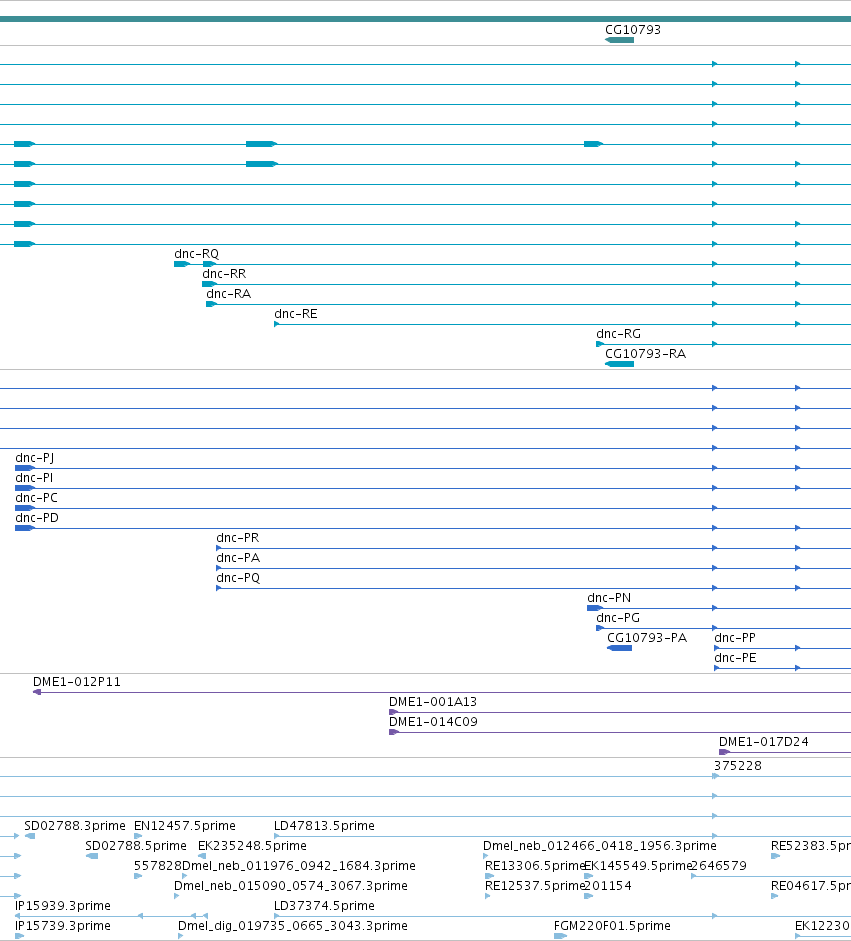This screenshot has height=941, width=851.
Task: Click the 2646579 EST label
Action: pyautogui.click(x=719, y=865)
